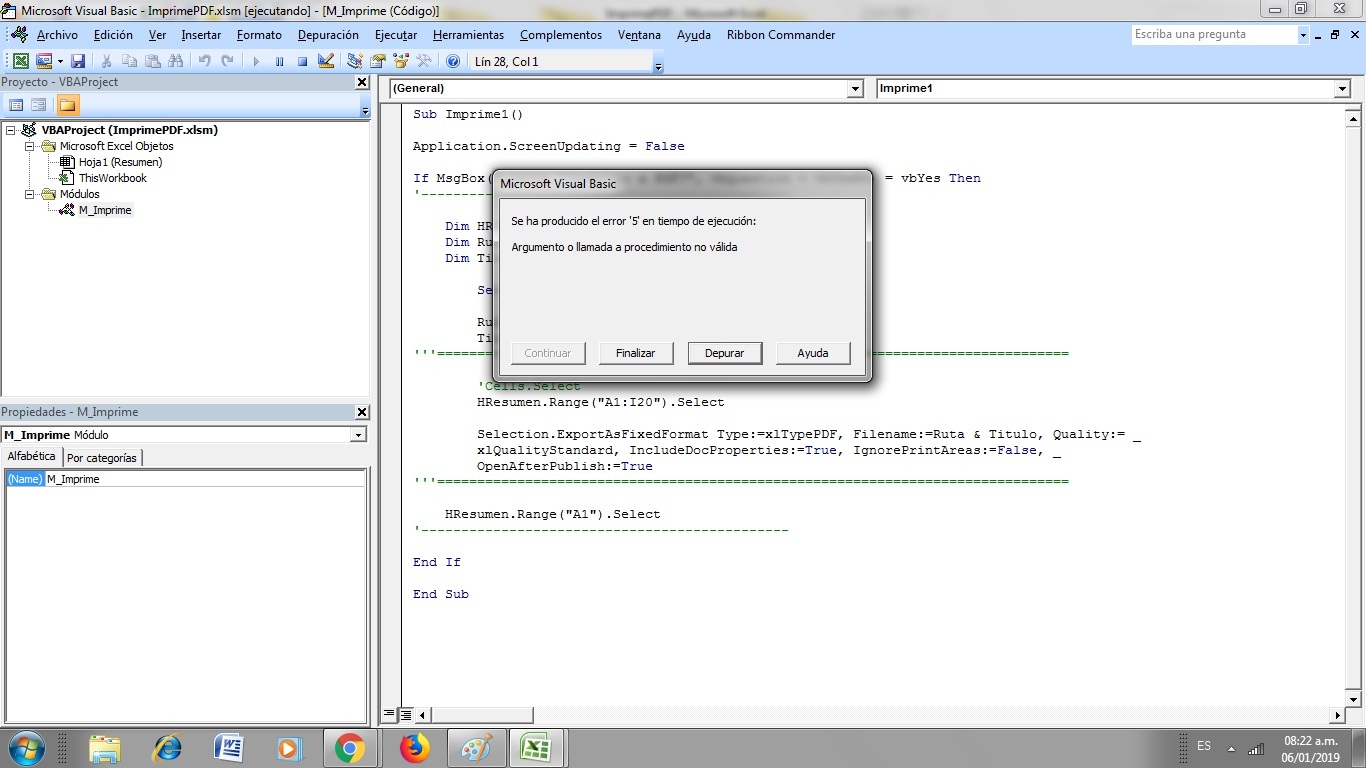1366x768 pixels.
Task: Click the code window vertical scroll down arrow
Action: 1354,699
